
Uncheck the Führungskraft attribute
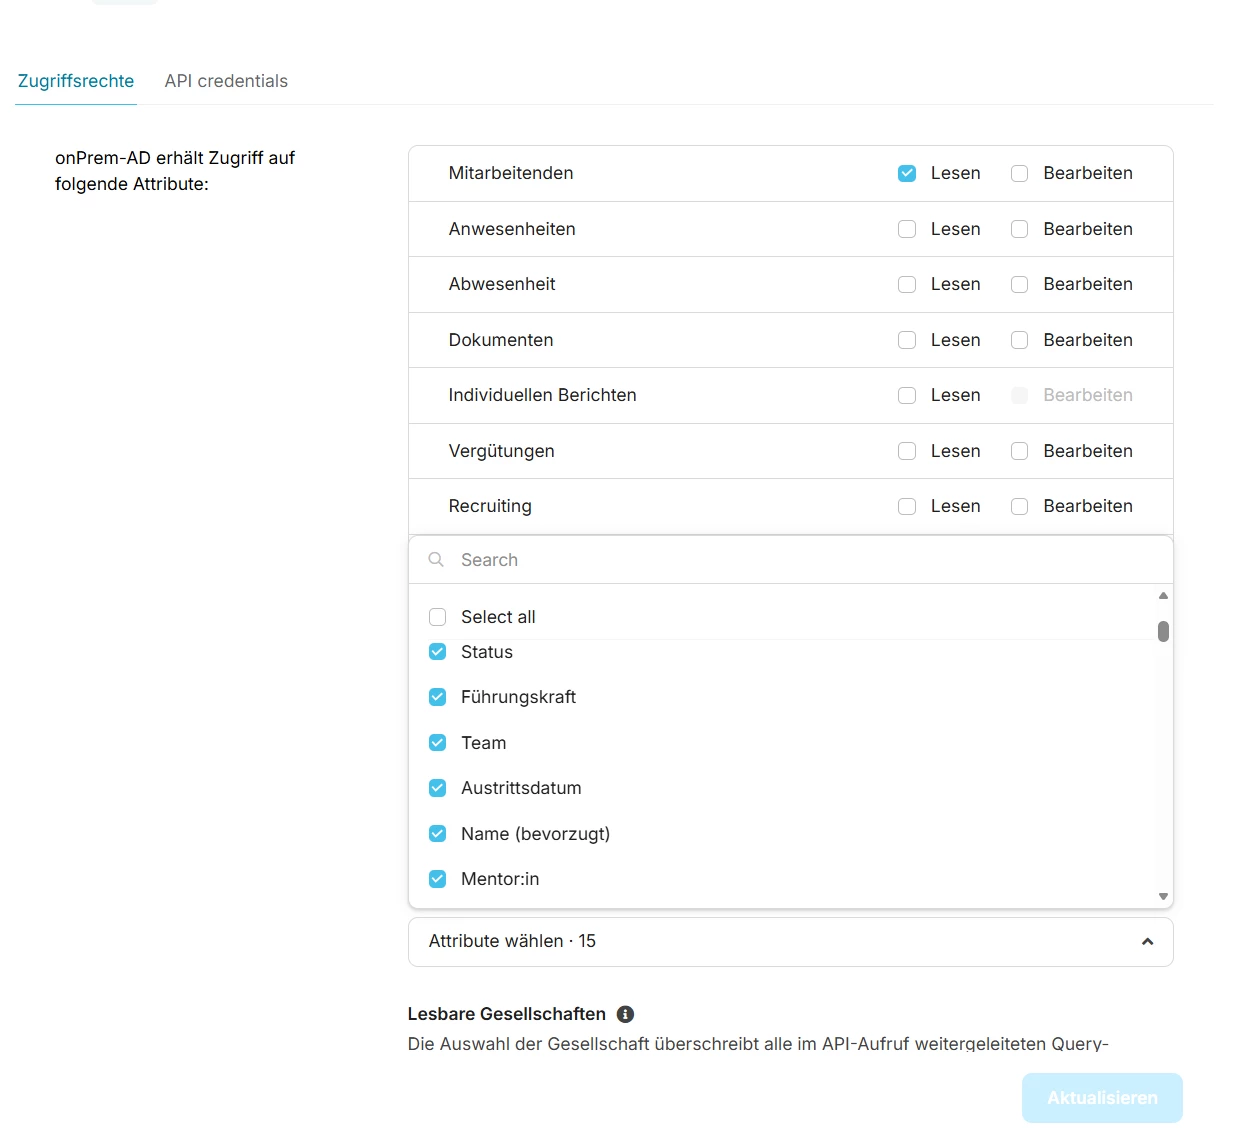click(437, 697)
